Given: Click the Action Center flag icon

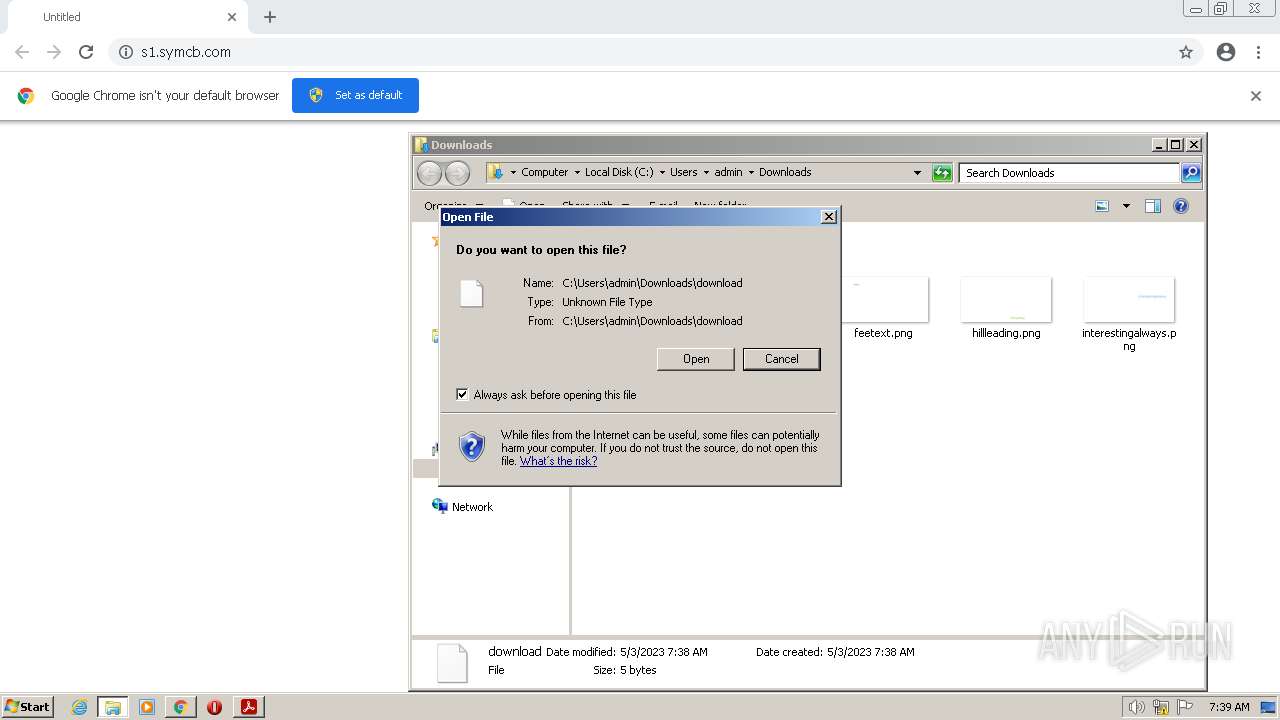Looking at the screenshot, I should click(x=1185, y=707).
